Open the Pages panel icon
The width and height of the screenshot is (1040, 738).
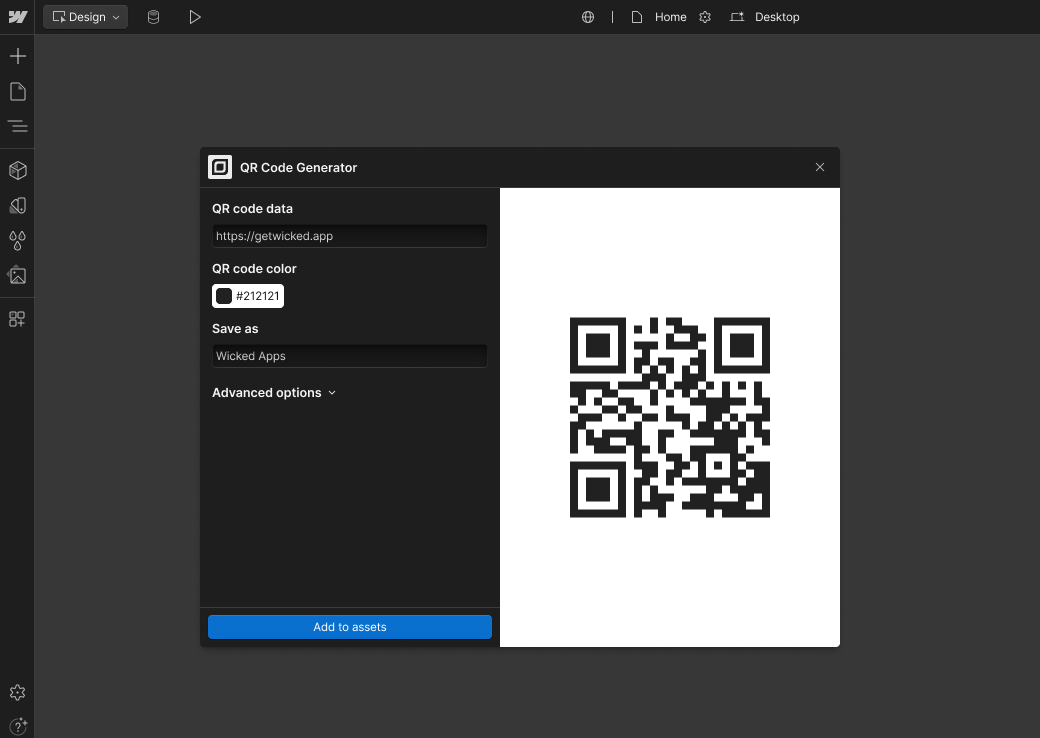pyautogui.click(x=18, y=92)
